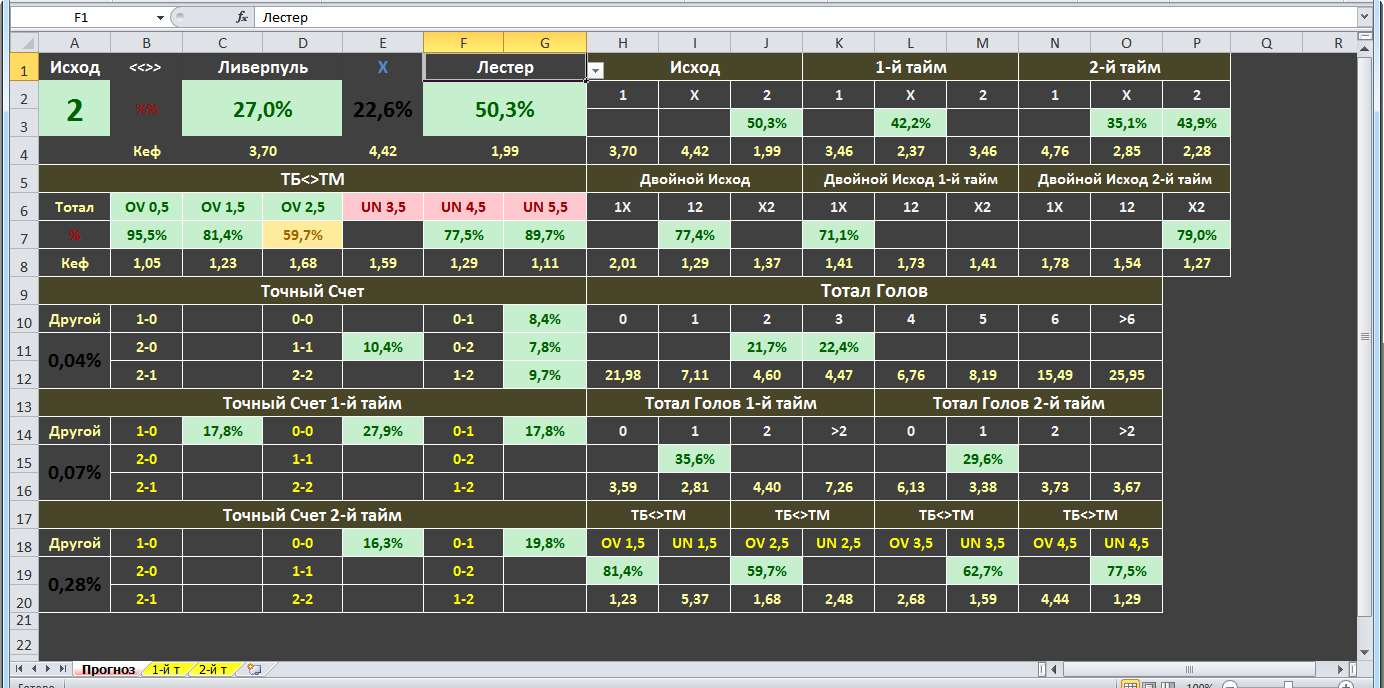
Task: Expand the formula bar with right-edge arrow
Action: click(x=1363, y=17)
